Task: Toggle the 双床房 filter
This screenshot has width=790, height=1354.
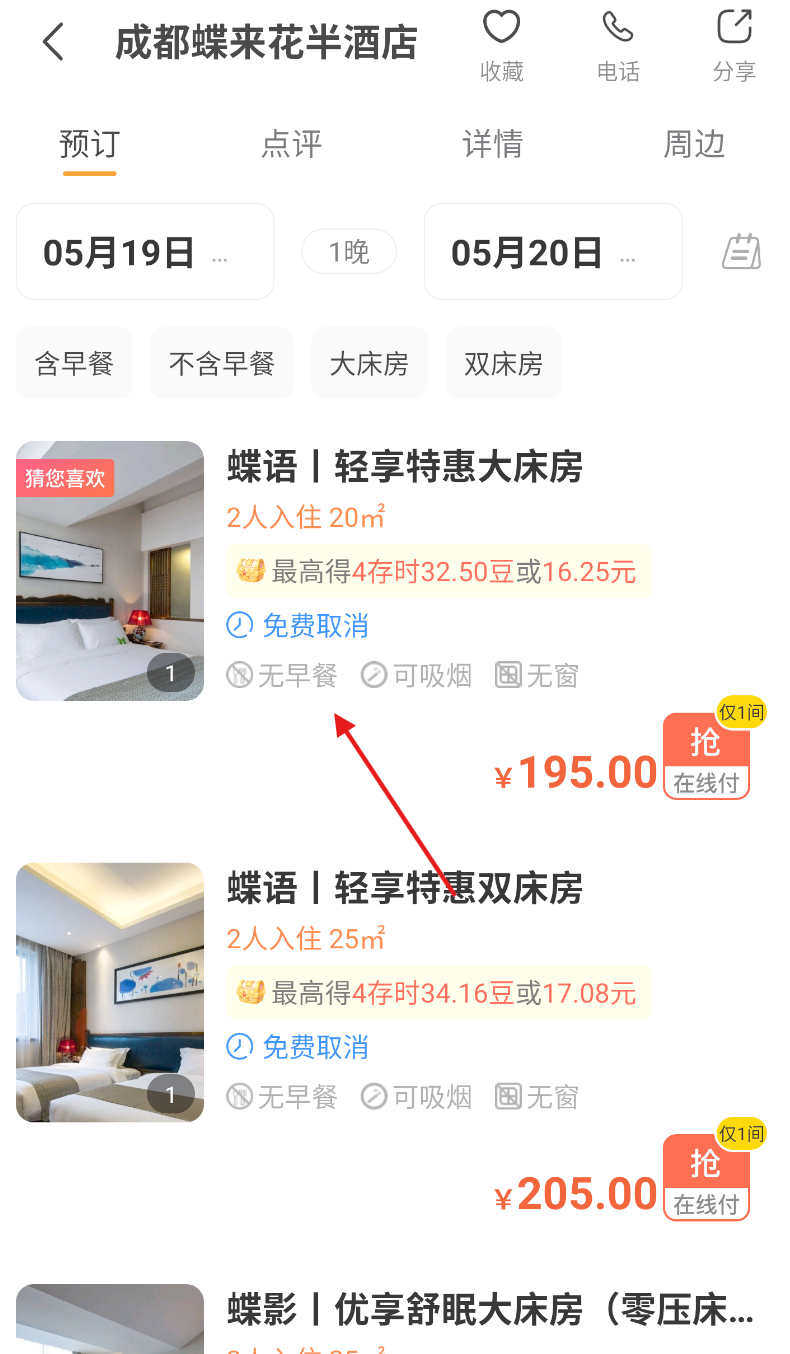Action: click(x=504, y=363)
